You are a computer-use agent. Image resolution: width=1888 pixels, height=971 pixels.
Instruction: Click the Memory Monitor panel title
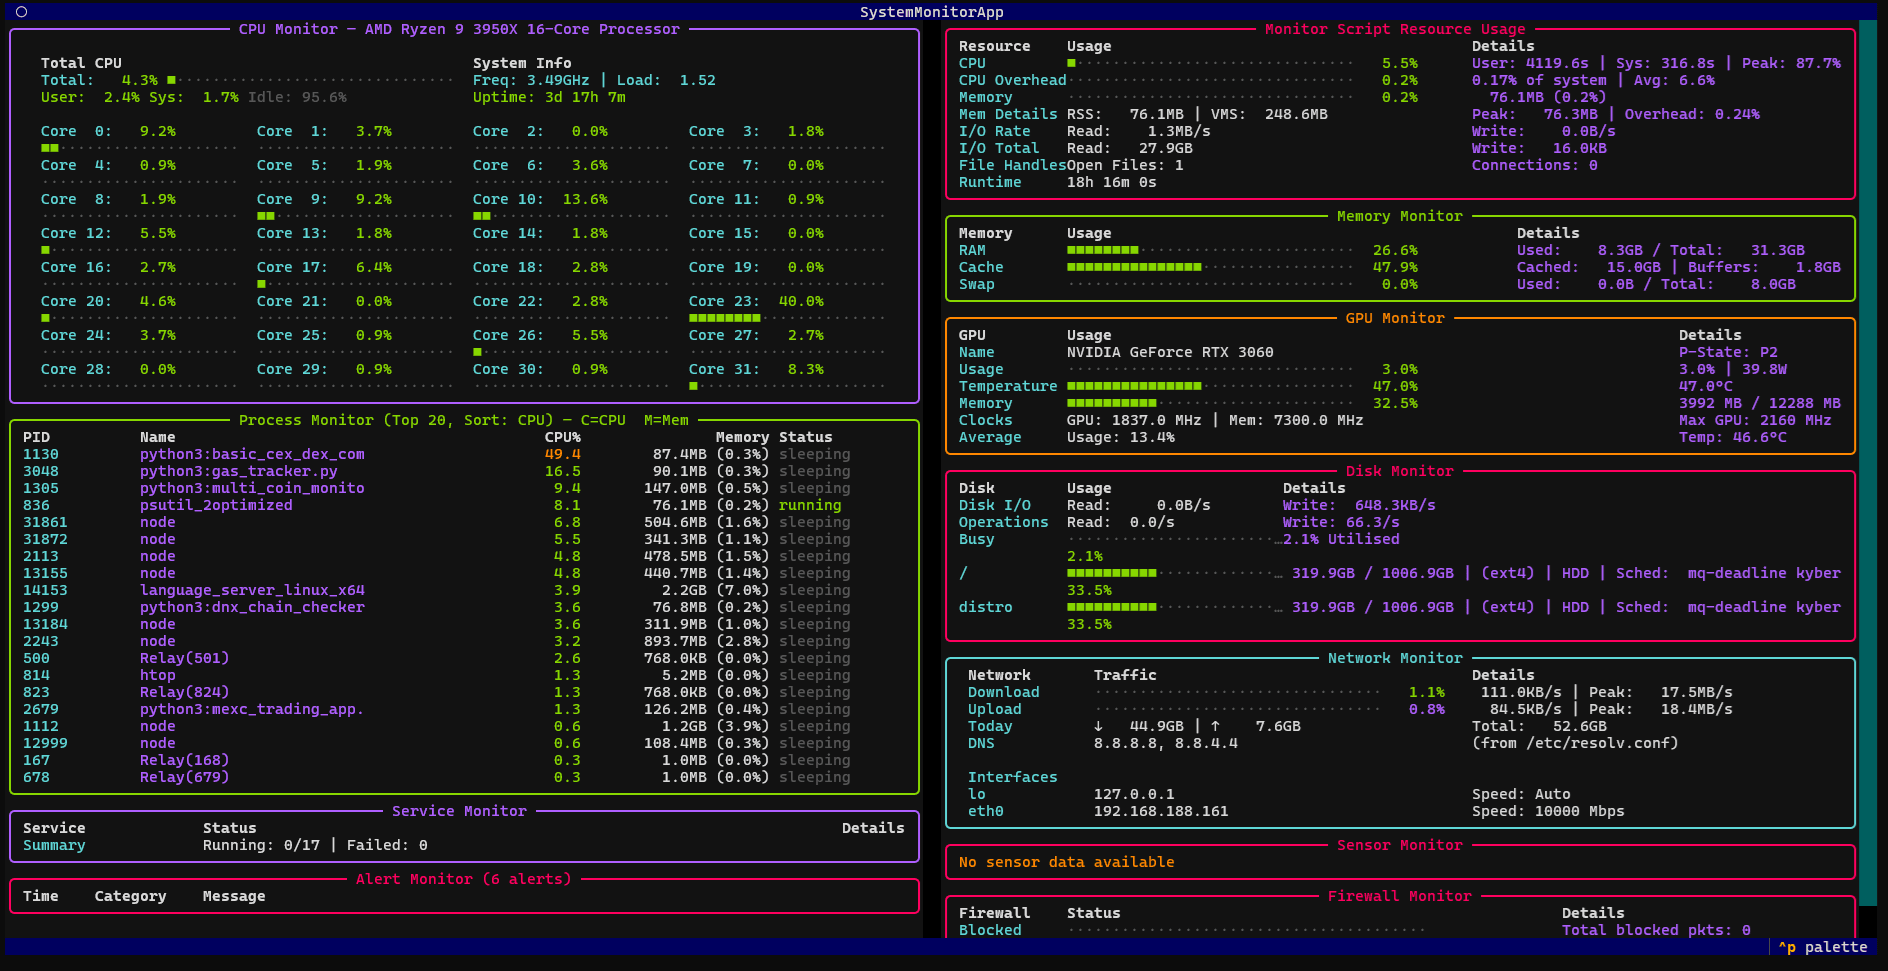point(1400,216)
